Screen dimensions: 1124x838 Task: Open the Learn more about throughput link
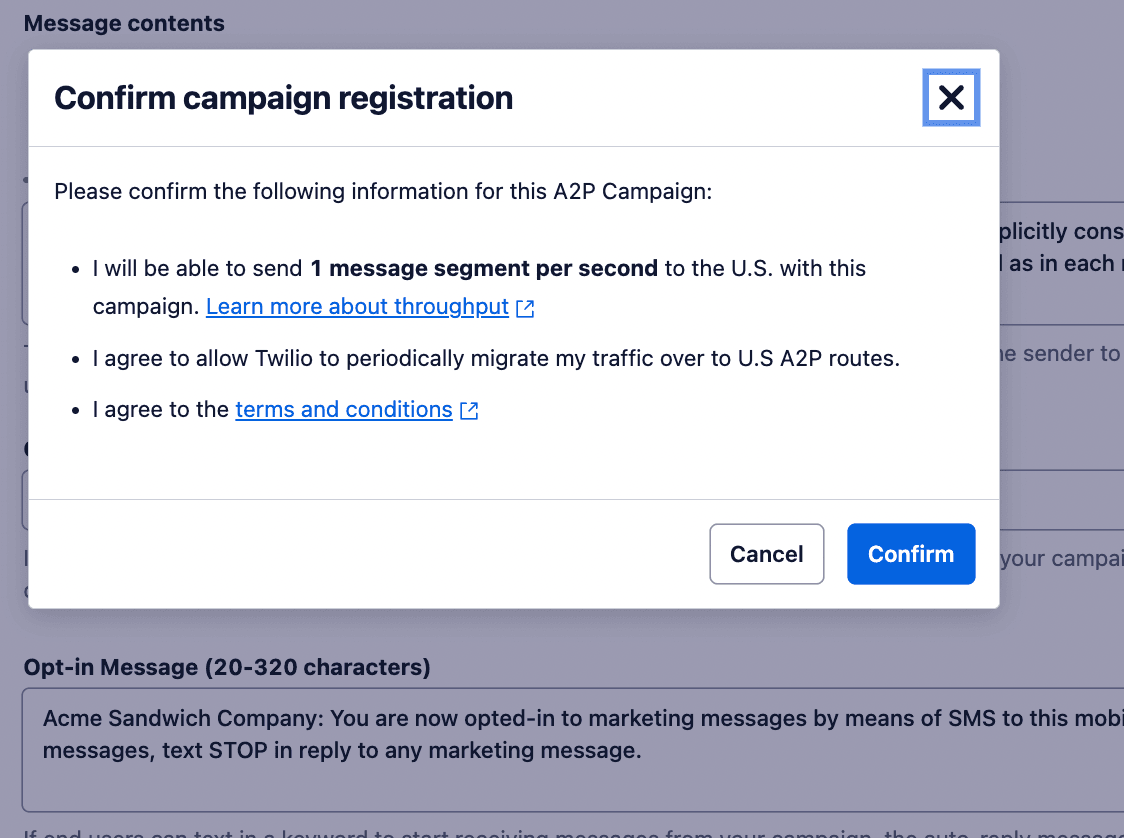355,306
